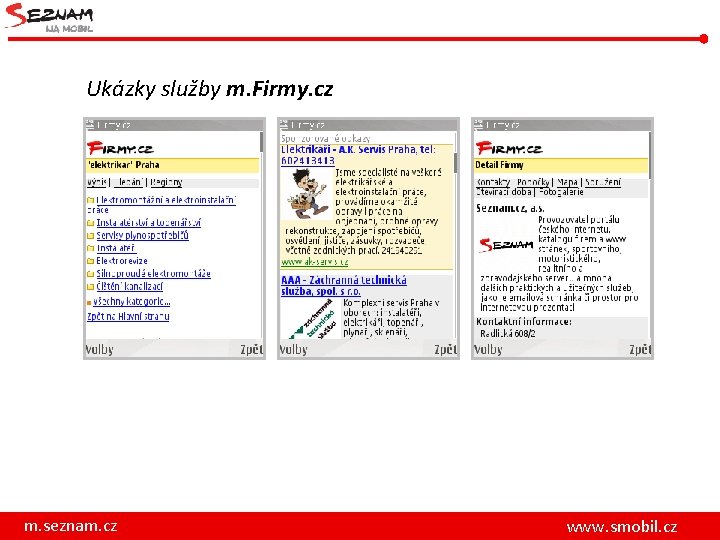
Task: Click folder icon next to Instalatéři
Action: click(90, 248)
